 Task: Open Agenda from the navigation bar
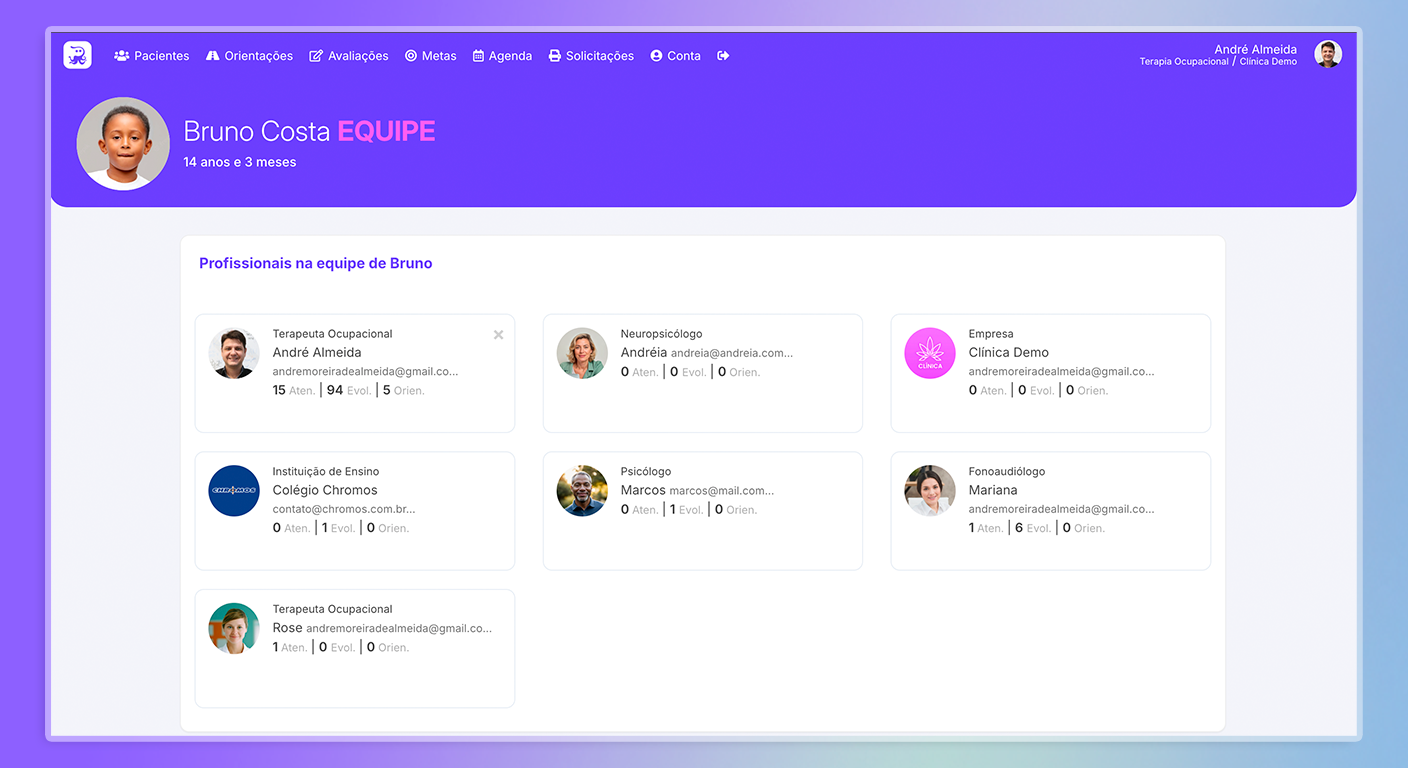coord(502,56)
